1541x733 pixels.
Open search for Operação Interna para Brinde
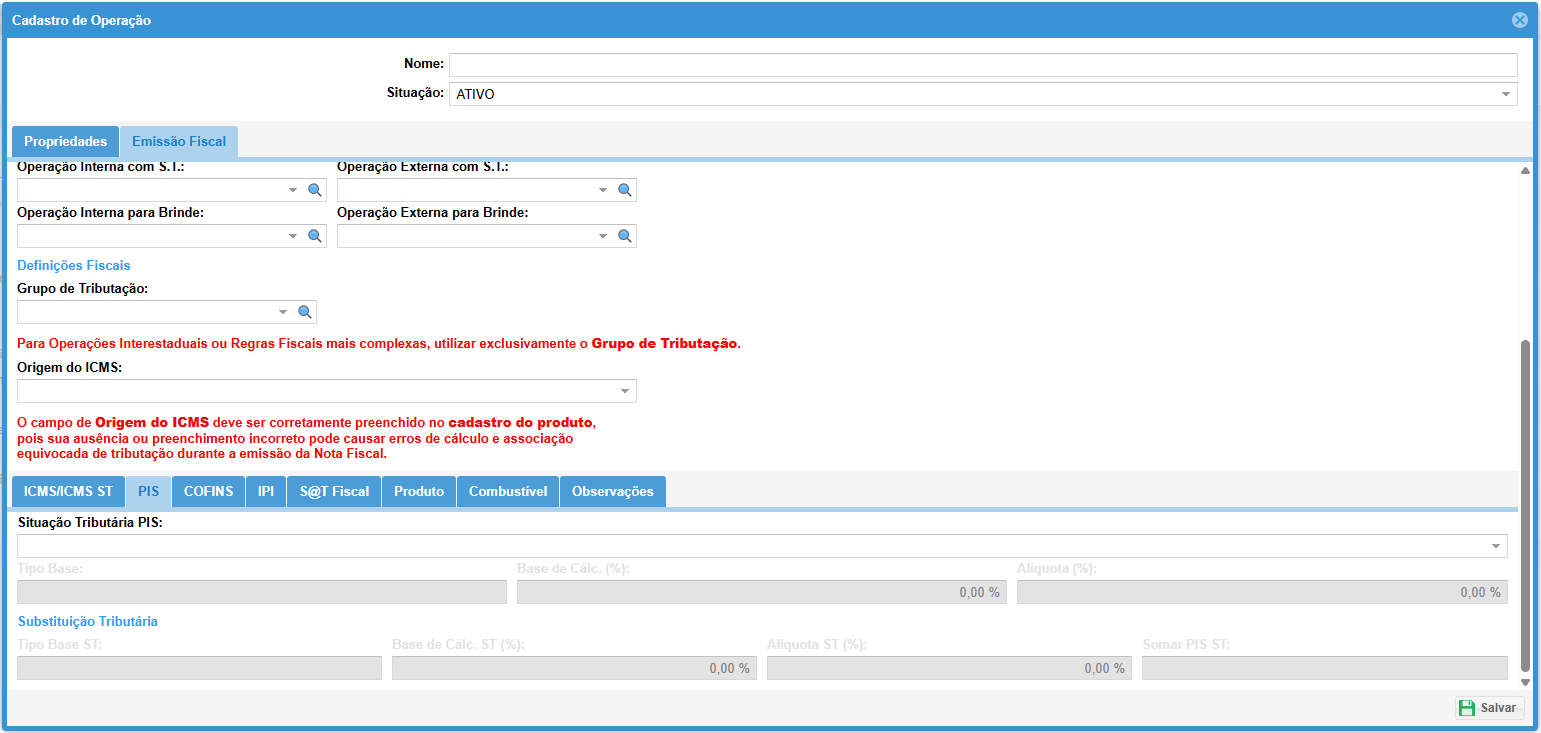click(314, 236)
